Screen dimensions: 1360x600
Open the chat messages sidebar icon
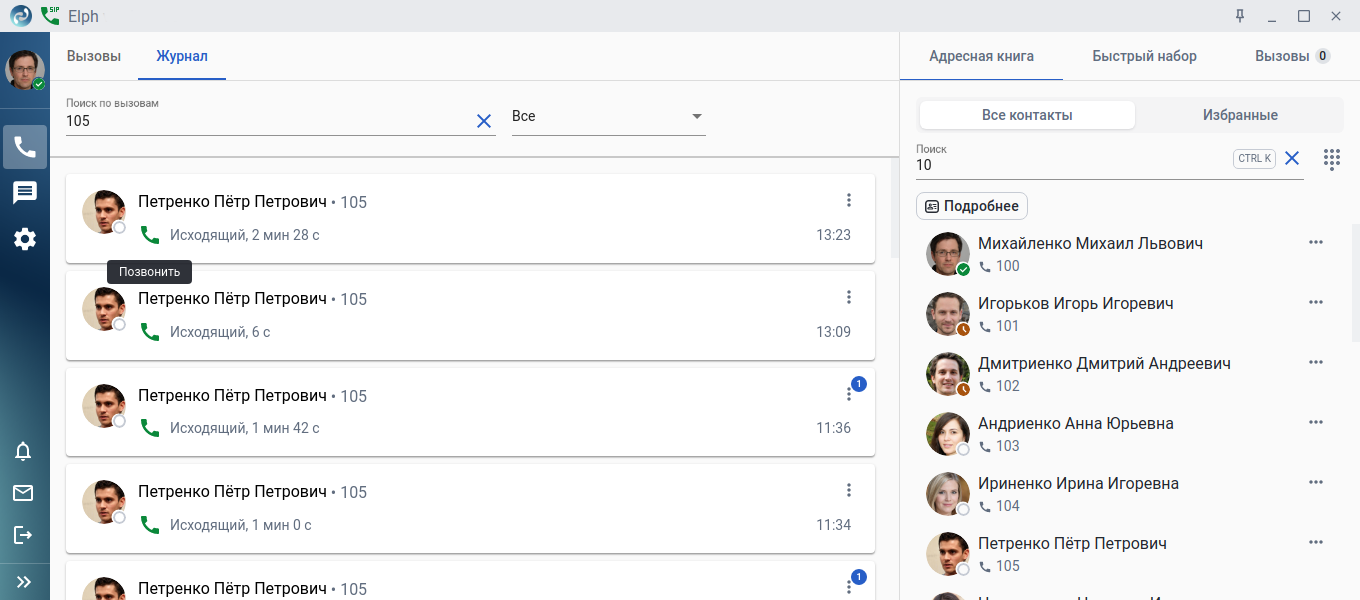tap(24, 193)
